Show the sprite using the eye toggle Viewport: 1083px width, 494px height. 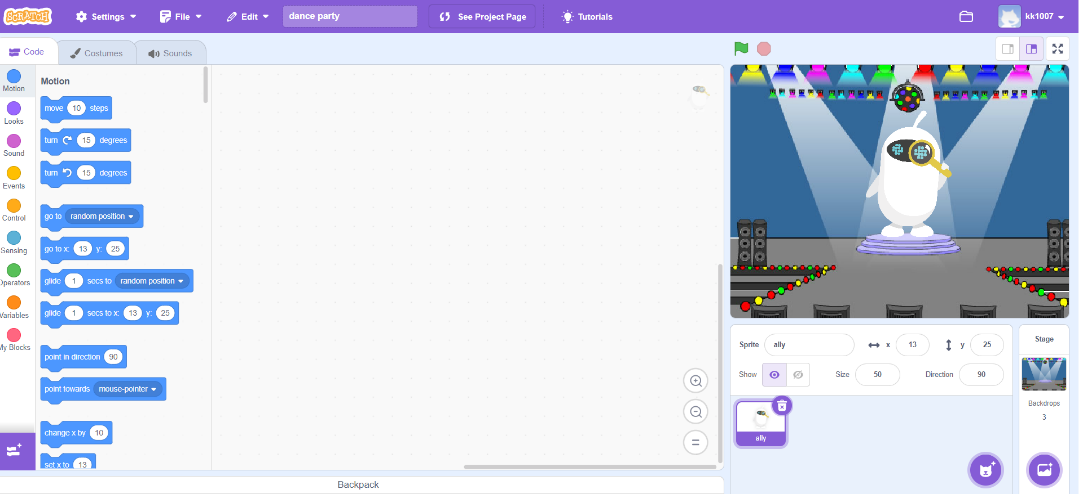tap(774, 374)
